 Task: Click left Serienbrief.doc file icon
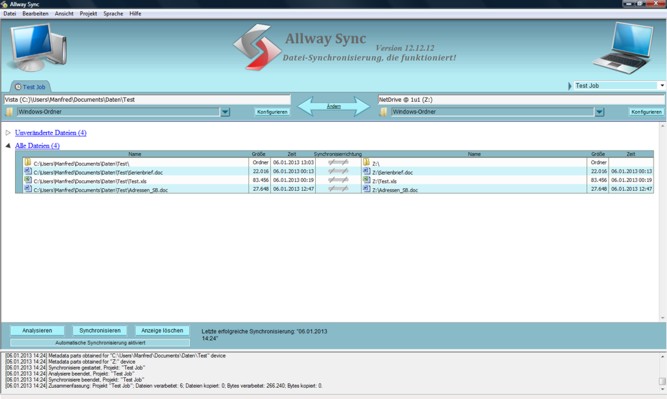pyautogui.click(x=28, y=171)
